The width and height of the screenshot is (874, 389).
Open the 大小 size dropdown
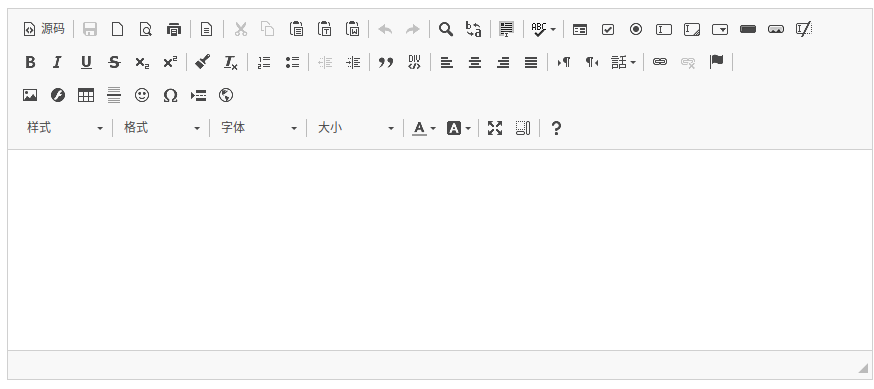(356, 128)
